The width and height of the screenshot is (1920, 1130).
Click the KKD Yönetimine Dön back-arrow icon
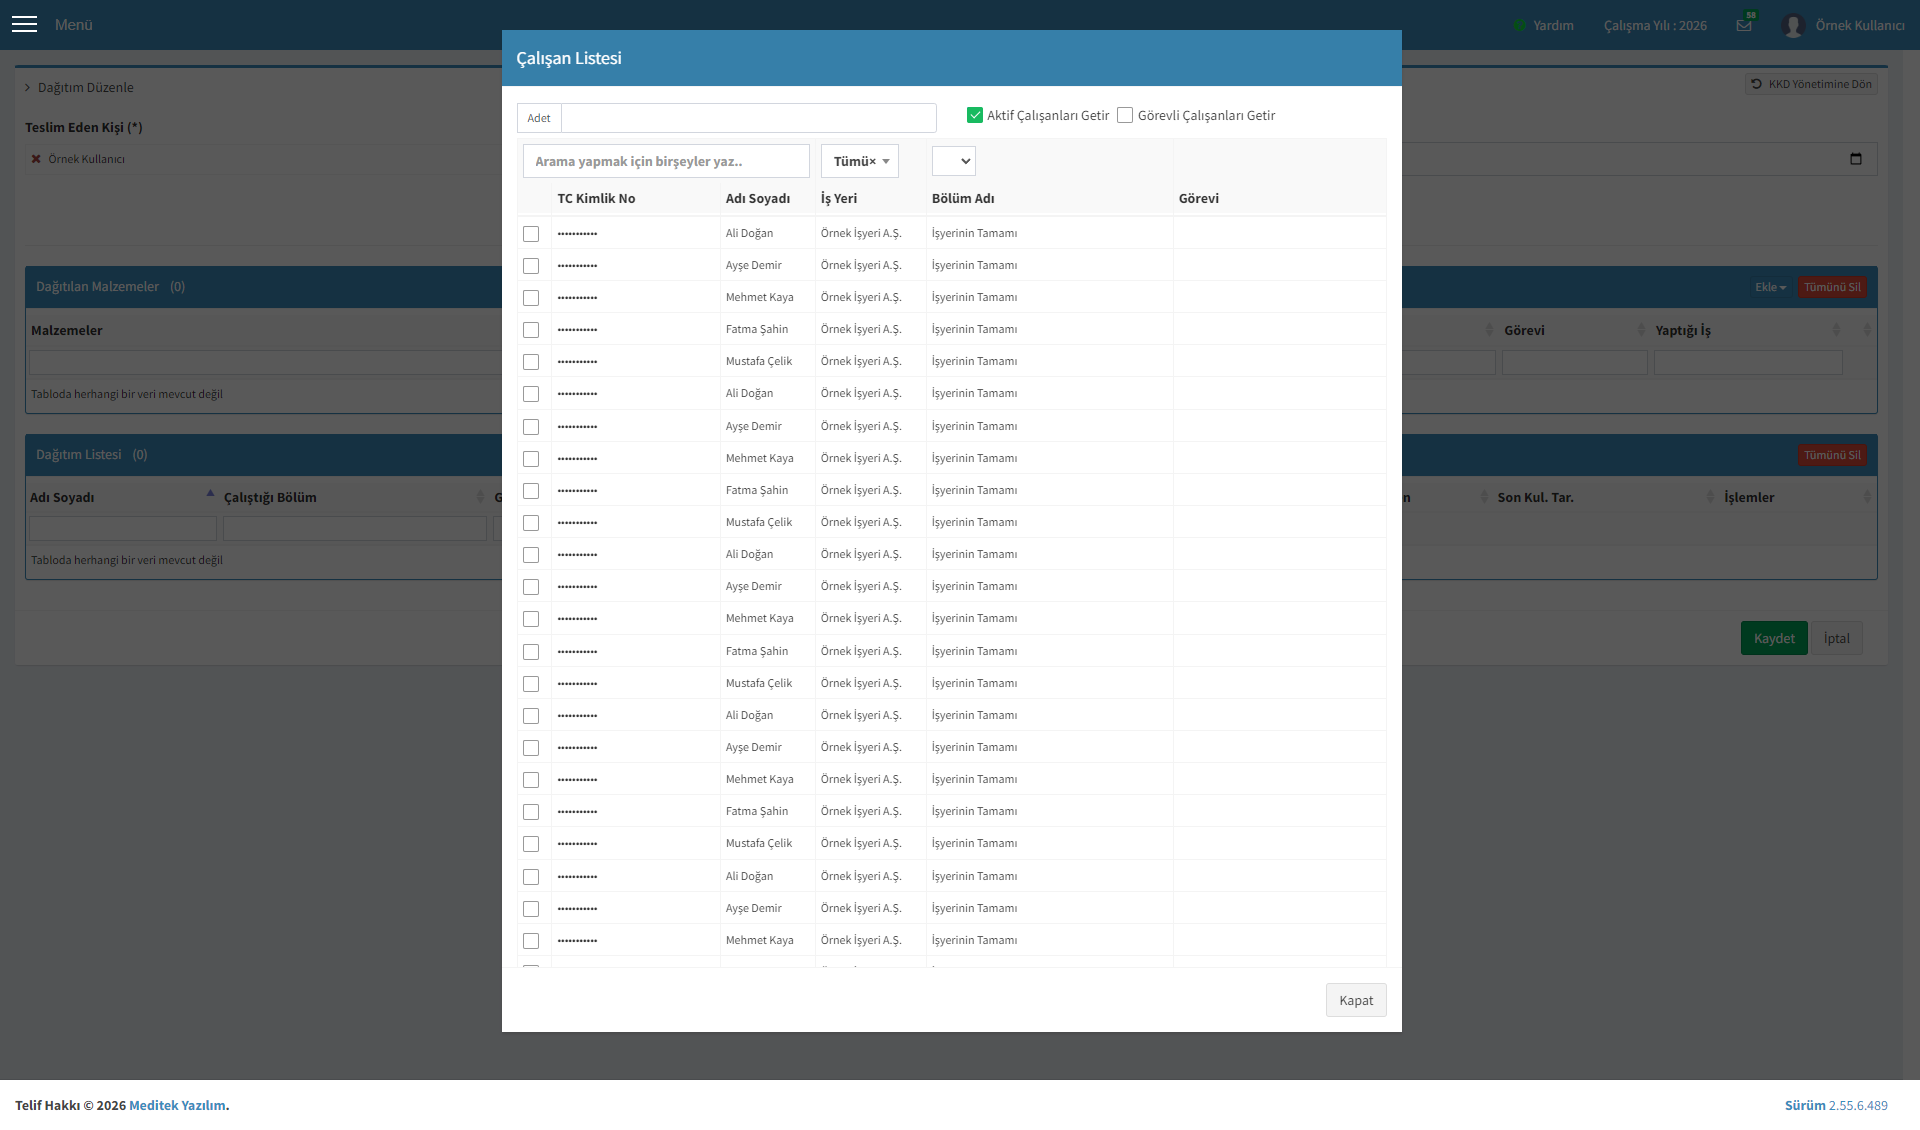point(1757,84)
